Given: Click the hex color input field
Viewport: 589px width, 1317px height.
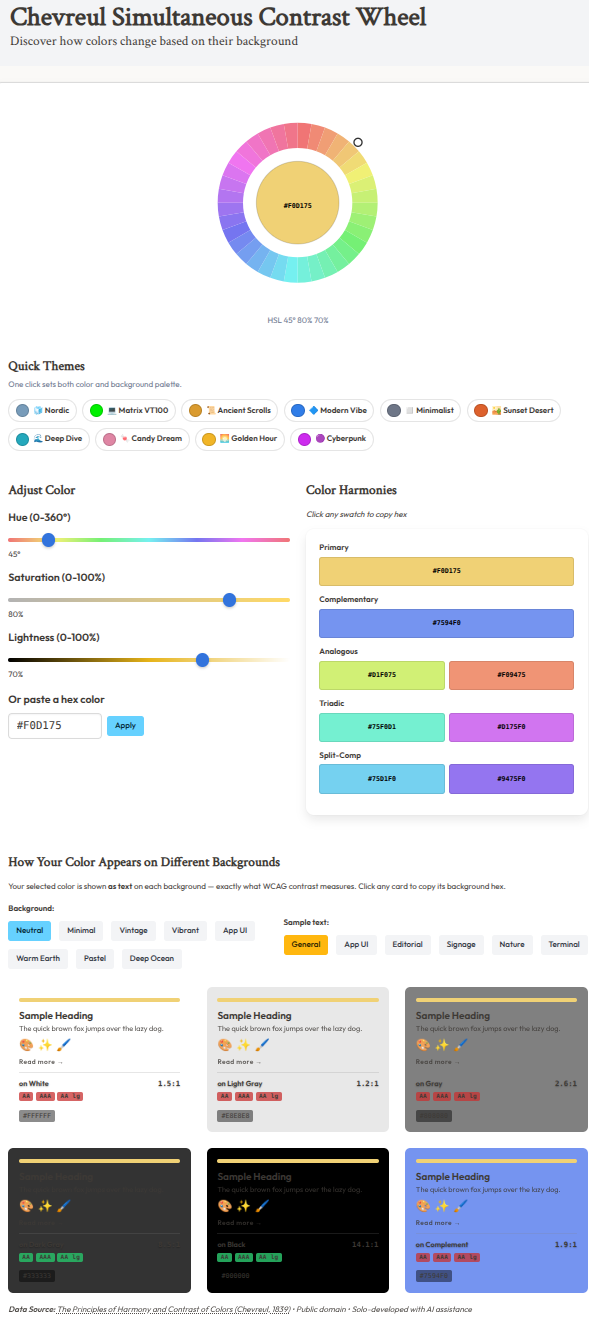Looking at the screenshot, I should click(x=53, y=725).
